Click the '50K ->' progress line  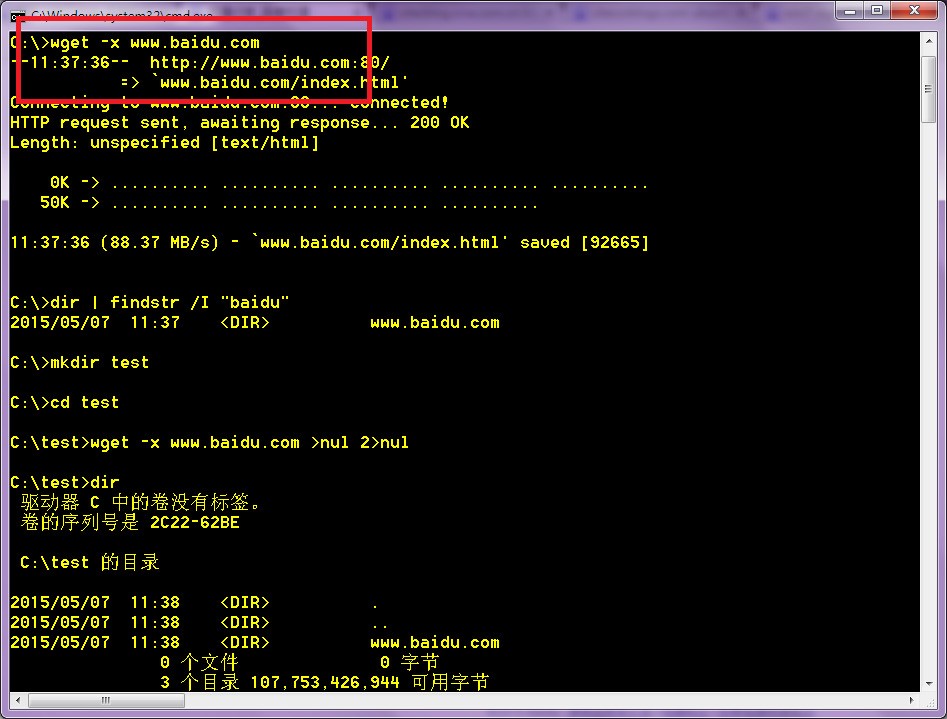(289, 203)
